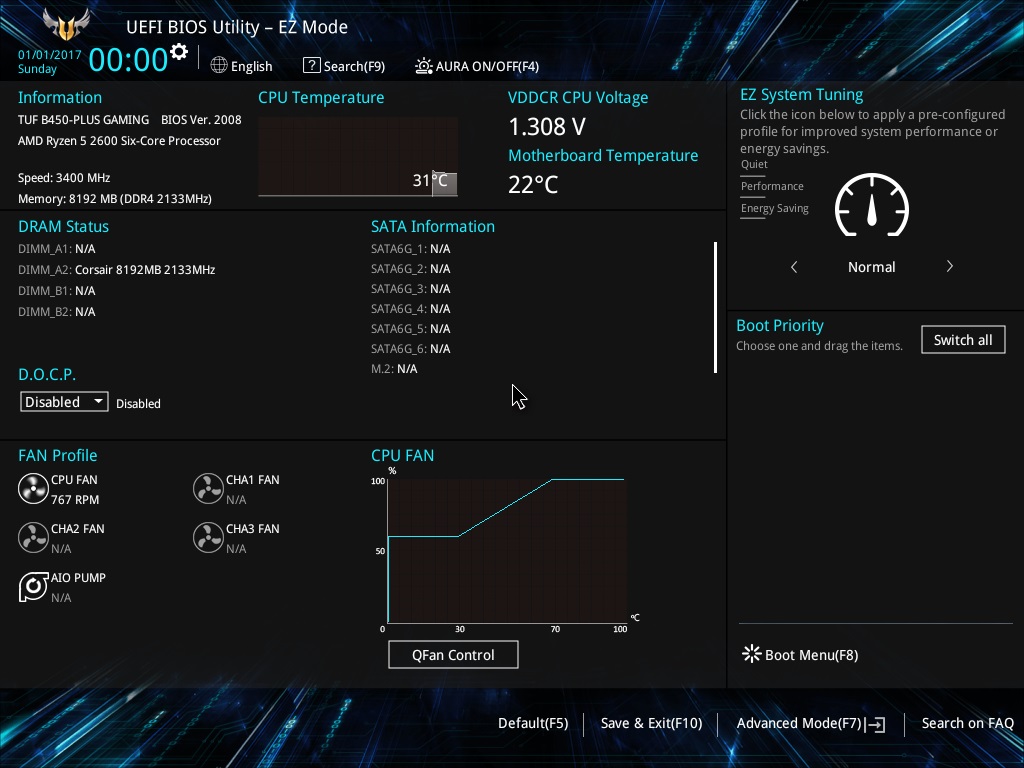Screen dimensions: 1024x768
Task: Click the Speed: 3400 MHz text
Action: pos(64,178)
